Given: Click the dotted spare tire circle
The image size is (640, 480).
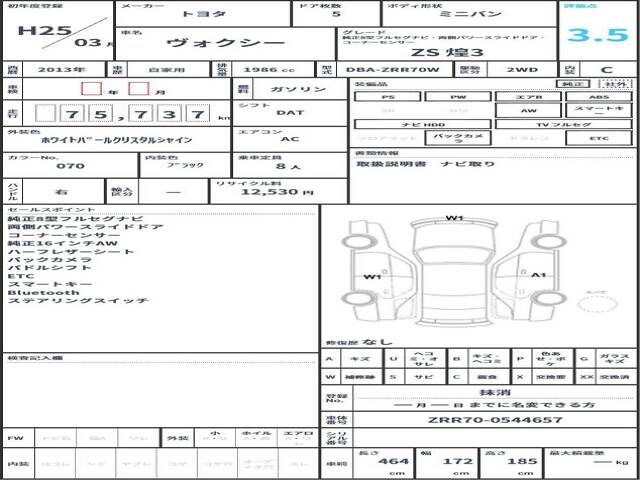Looking at the screenshot, I should [597, 304].
